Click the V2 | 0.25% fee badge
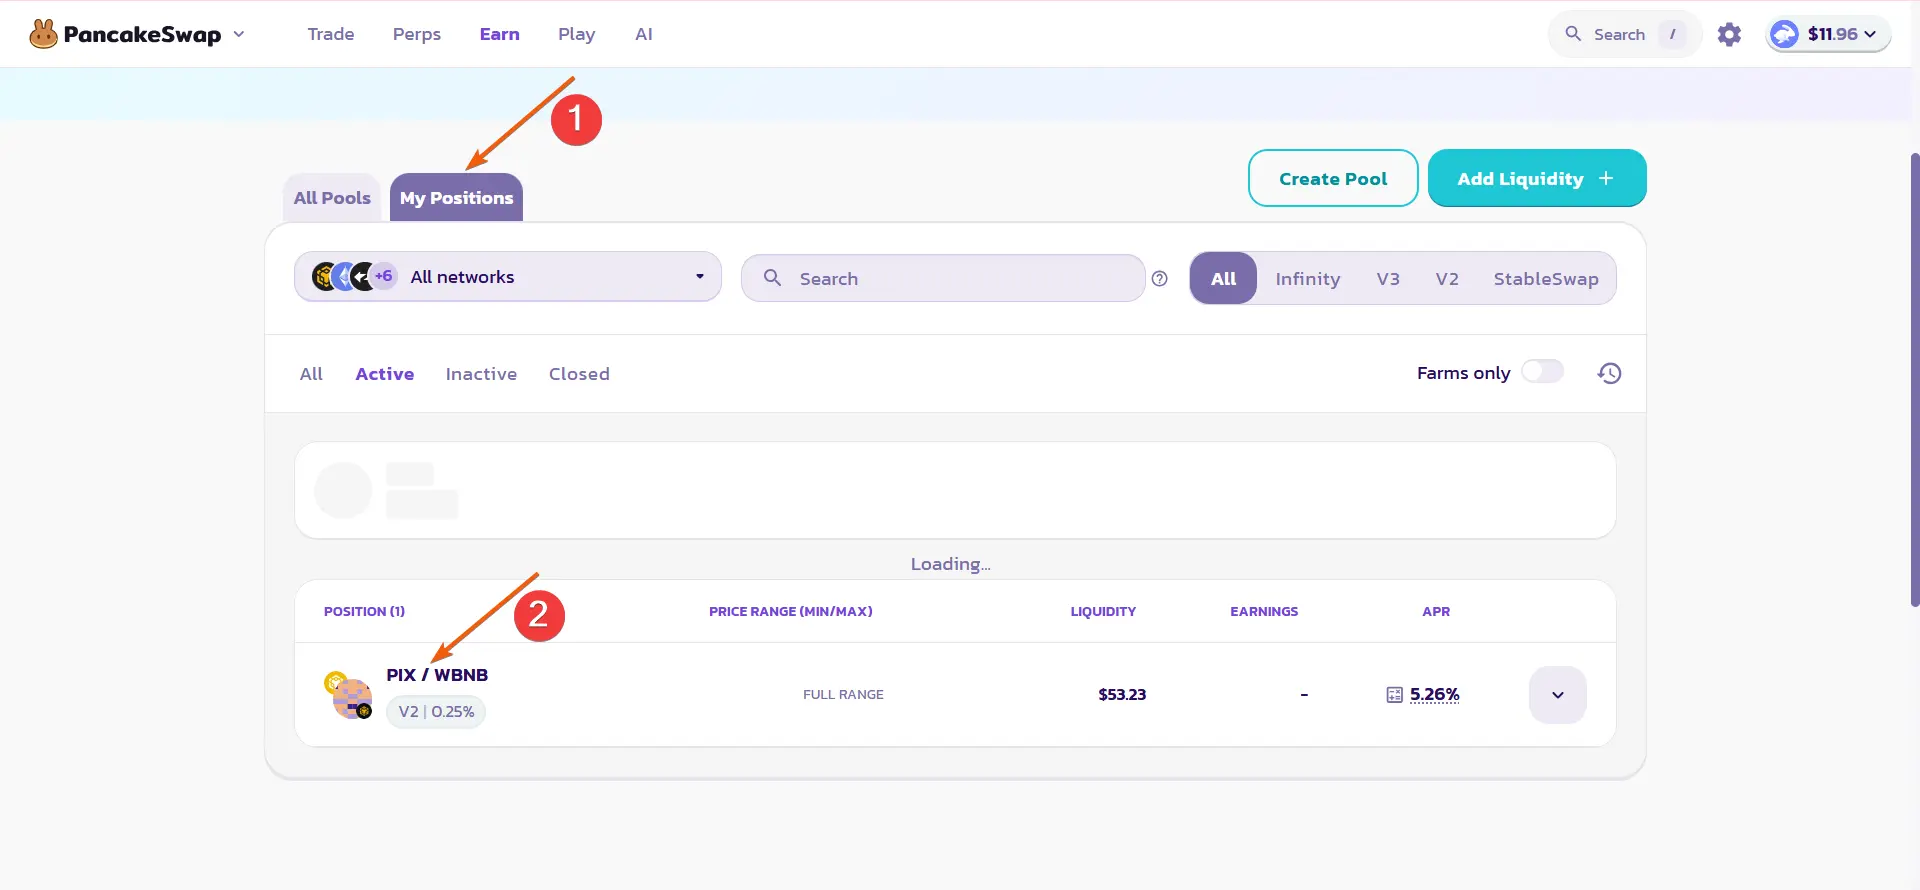The width and height of the screenshot is (1920, 890). [436, 712]
